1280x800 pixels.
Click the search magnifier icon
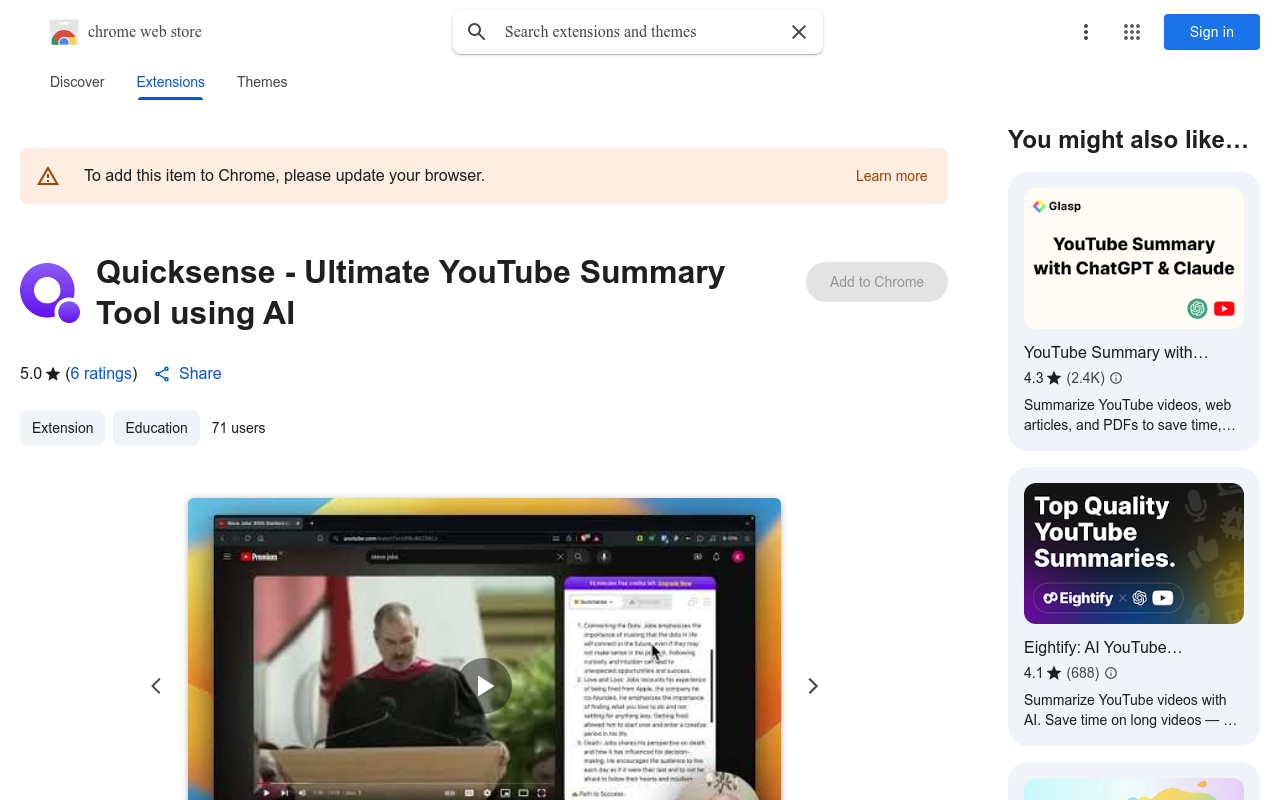(x=477, y=32)
